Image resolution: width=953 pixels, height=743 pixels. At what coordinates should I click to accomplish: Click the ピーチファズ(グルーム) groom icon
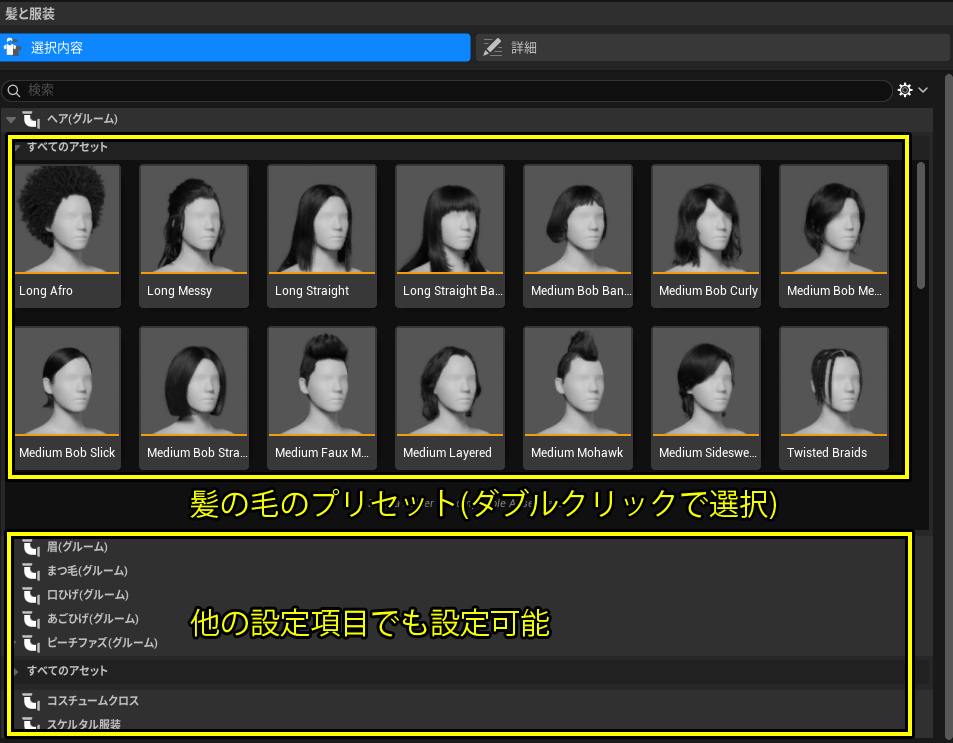[31, 643]
